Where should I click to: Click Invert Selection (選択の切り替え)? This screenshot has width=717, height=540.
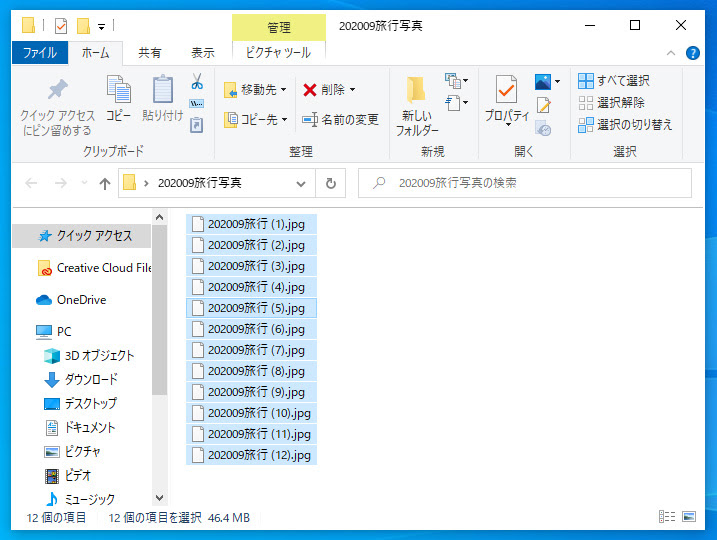point(625,124)
